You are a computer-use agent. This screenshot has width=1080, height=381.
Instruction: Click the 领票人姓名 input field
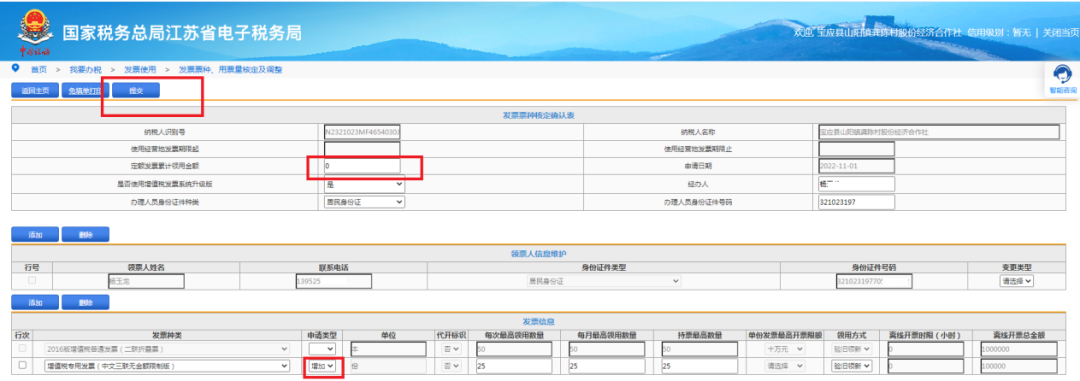[146, 281]
